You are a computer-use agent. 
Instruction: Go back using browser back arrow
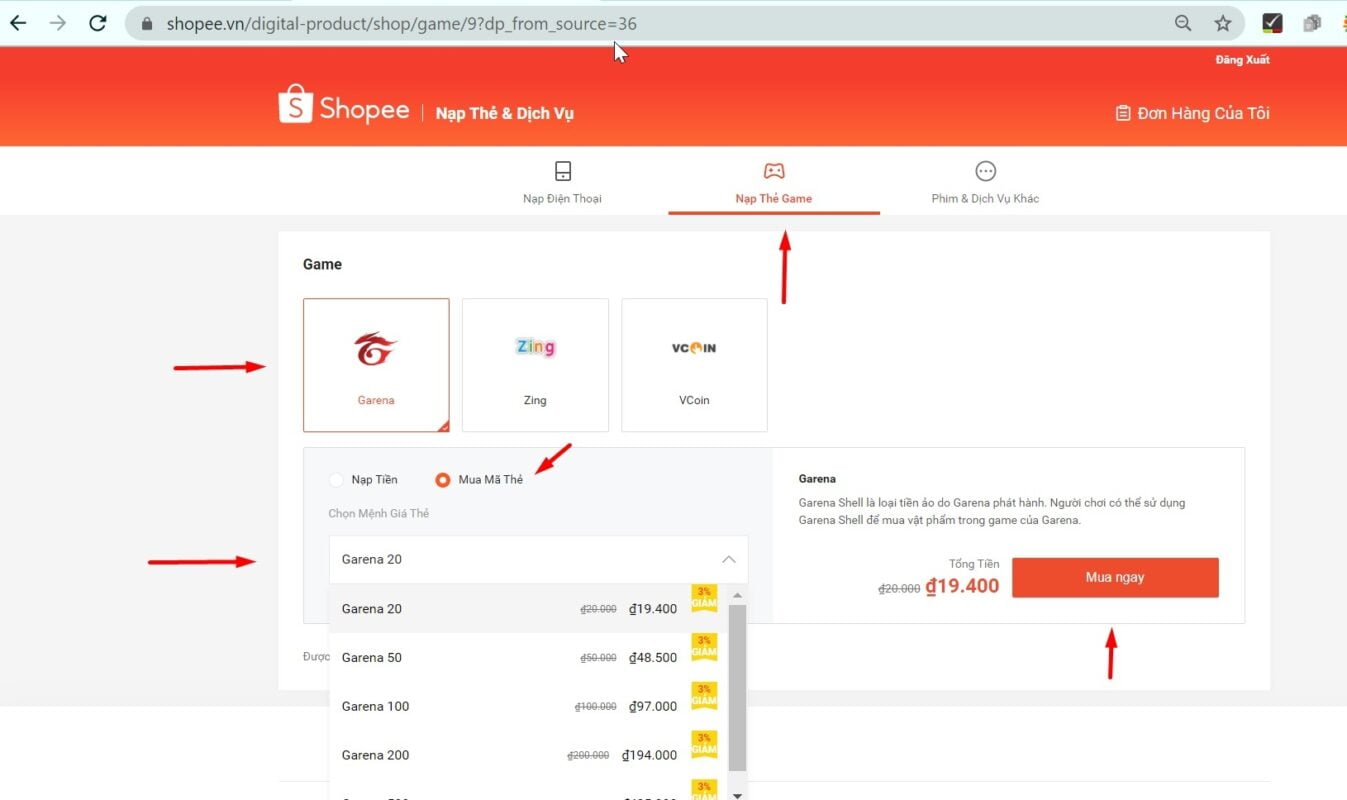click(x=18, y=23)
